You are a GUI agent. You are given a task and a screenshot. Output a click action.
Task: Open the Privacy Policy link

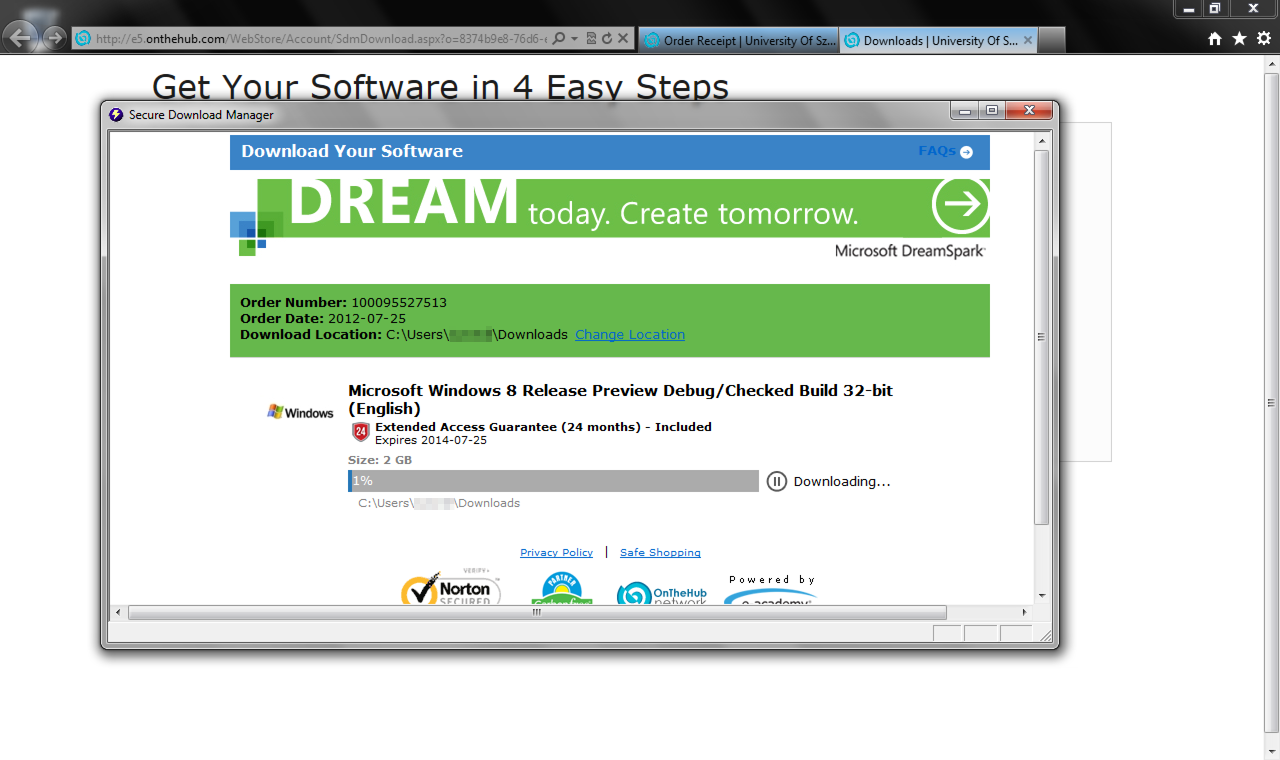(556, 553)
